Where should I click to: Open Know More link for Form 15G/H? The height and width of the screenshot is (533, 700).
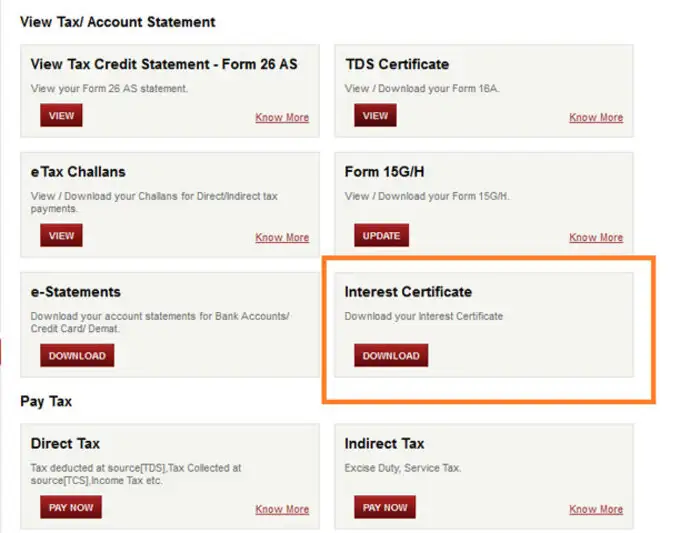(x=596, y=238)
